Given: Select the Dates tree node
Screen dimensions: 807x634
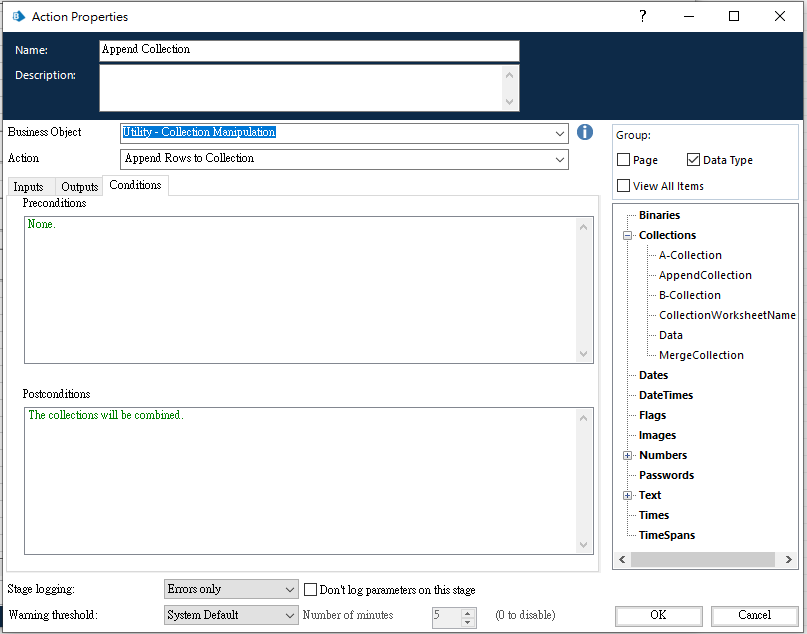Looking at the screenshot, I should (653, 376).
